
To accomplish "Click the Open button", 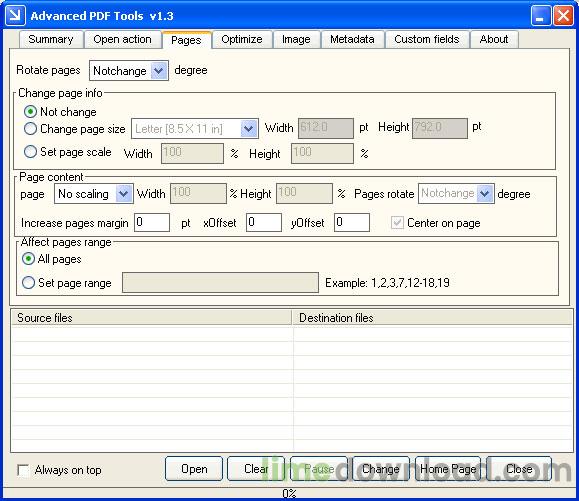I will 194,469.
